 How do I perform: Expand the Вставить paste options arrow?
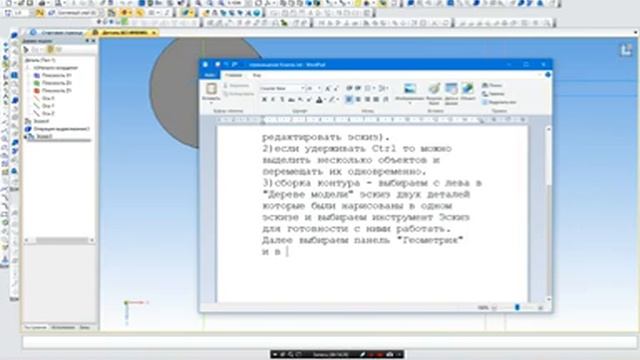pos(211,102)
